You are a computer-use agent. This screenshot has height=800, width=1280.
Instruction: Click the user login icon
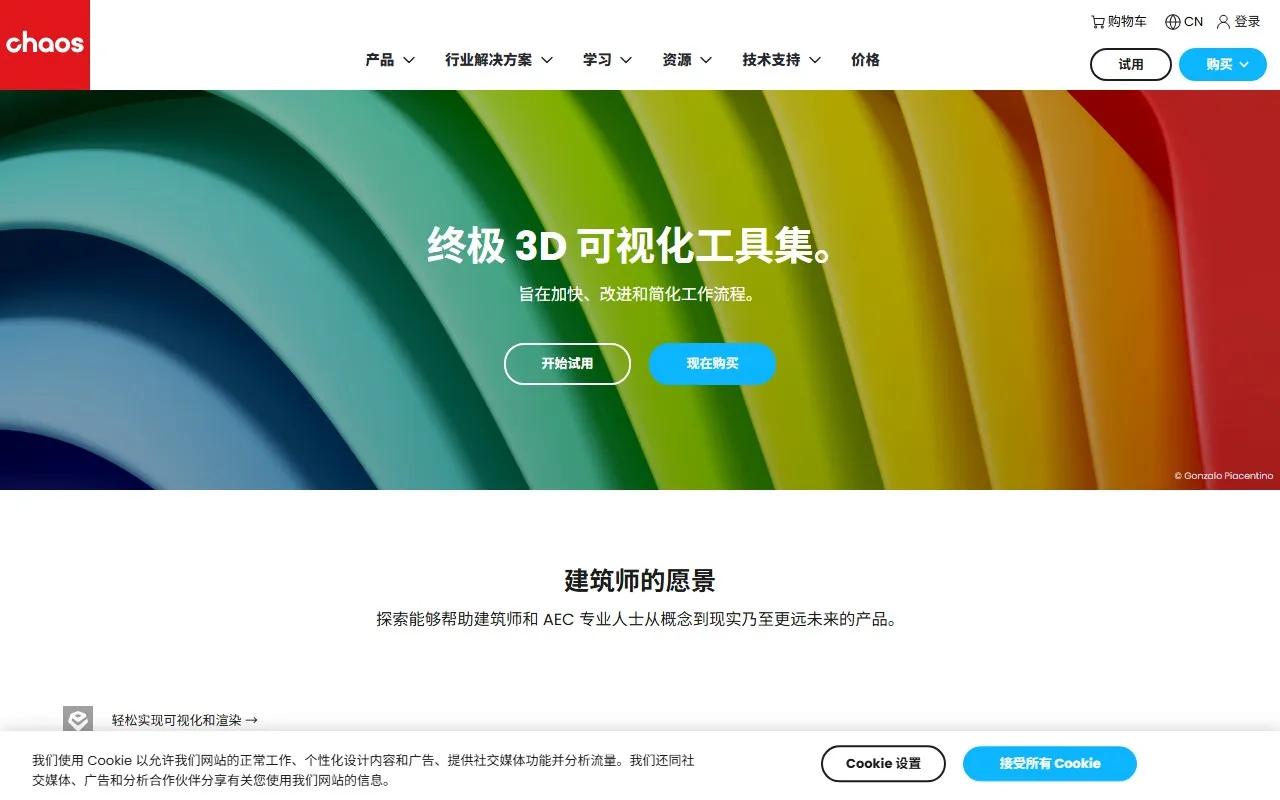tap(1223, 22)
